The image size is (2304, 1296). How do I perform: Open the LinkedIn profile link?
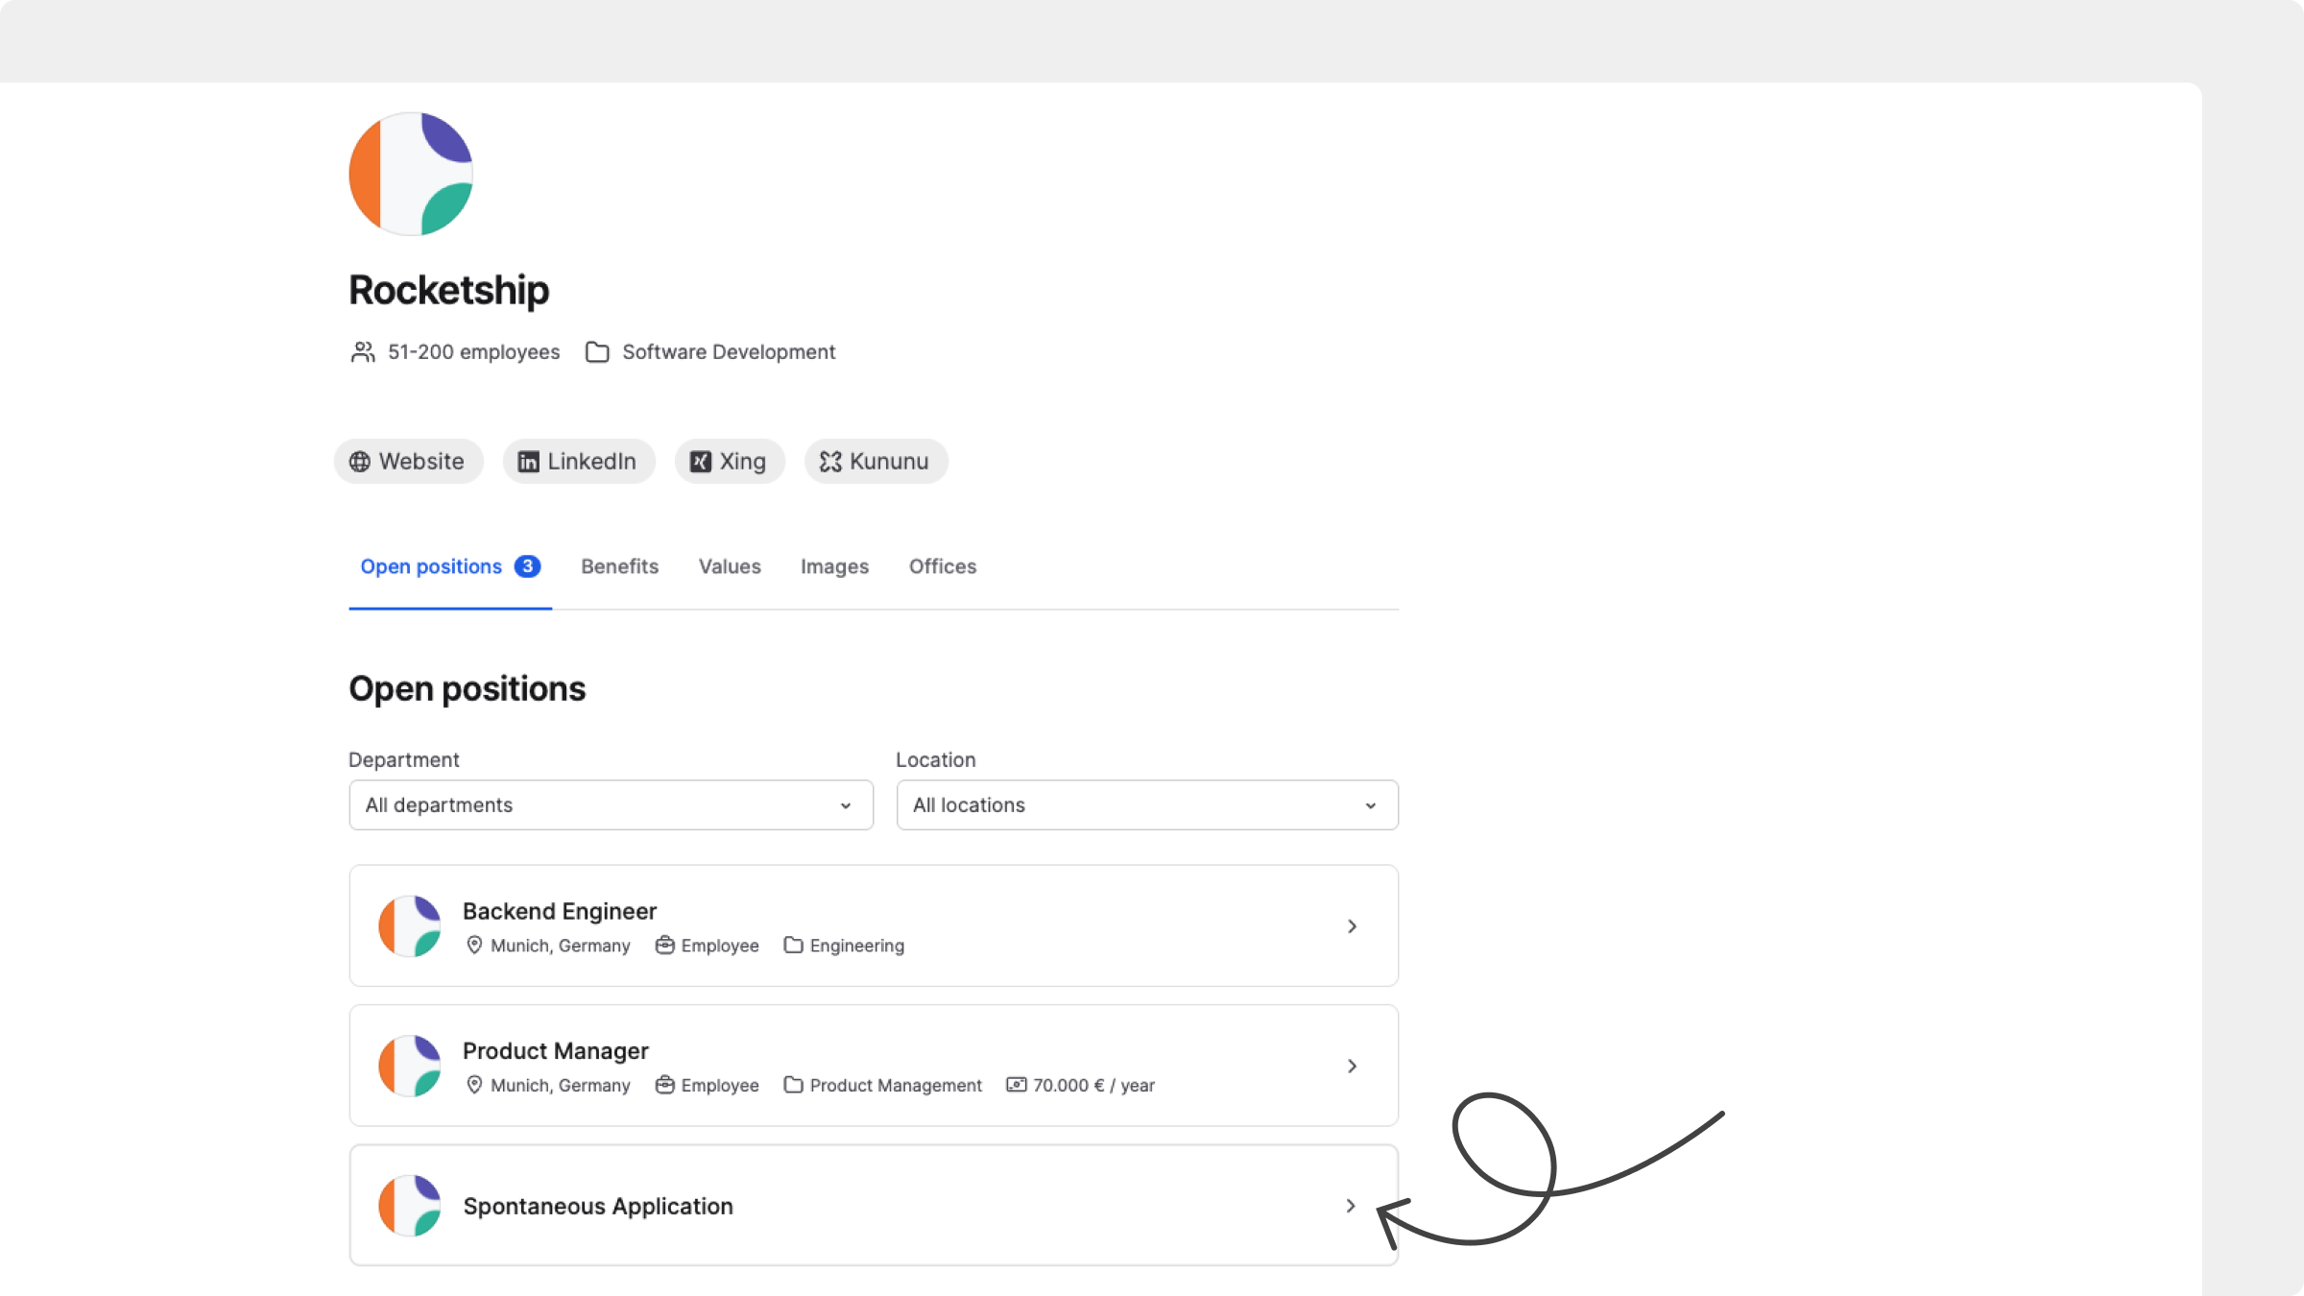578,461
